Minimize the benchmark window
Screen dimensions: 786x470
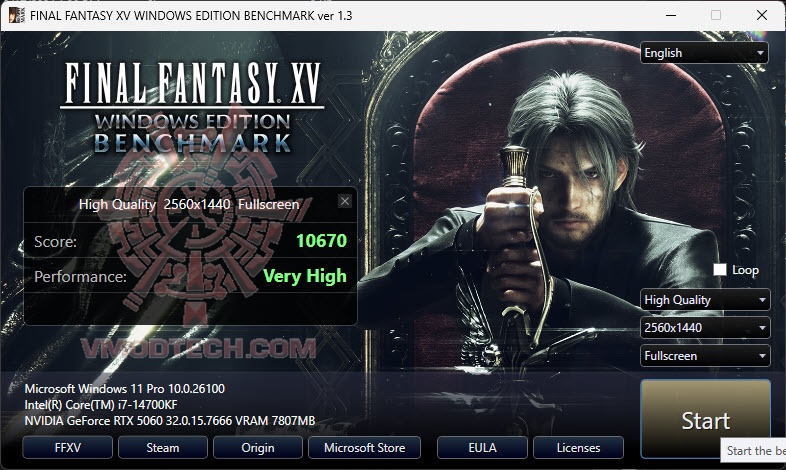[671, 15]
